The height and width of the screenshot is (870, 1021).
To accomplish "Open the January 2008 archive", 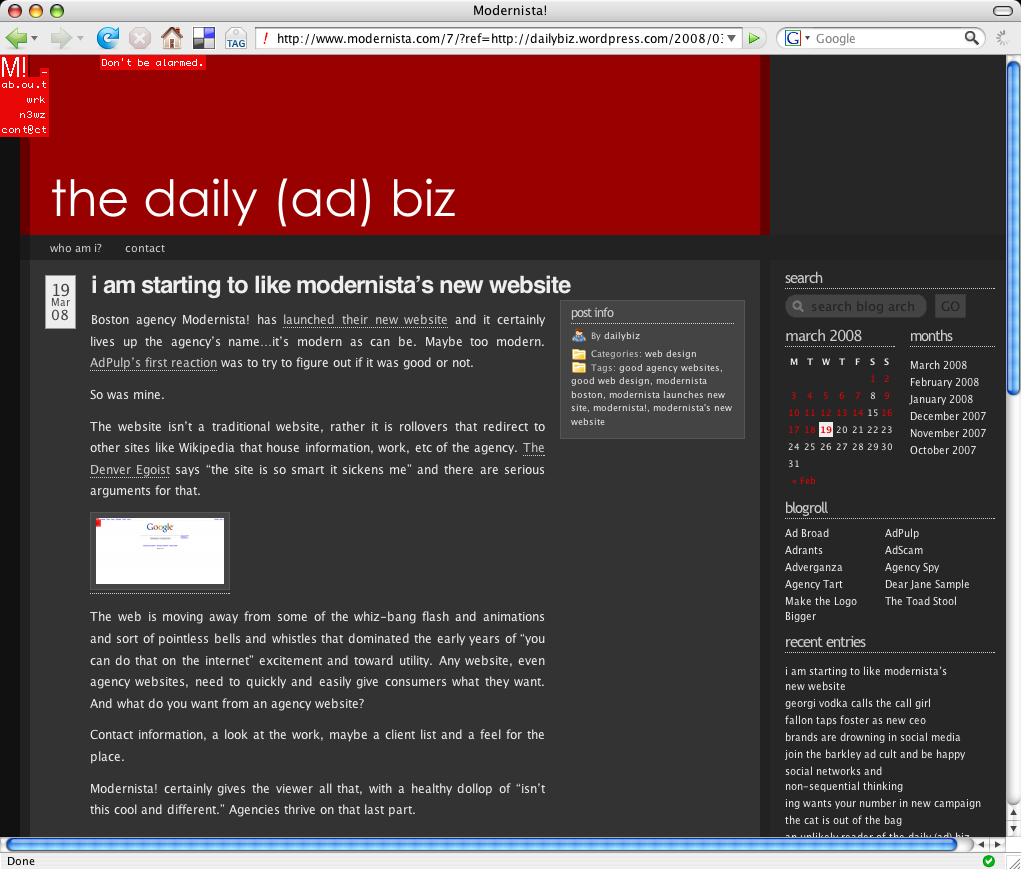I will pos(941,399).
